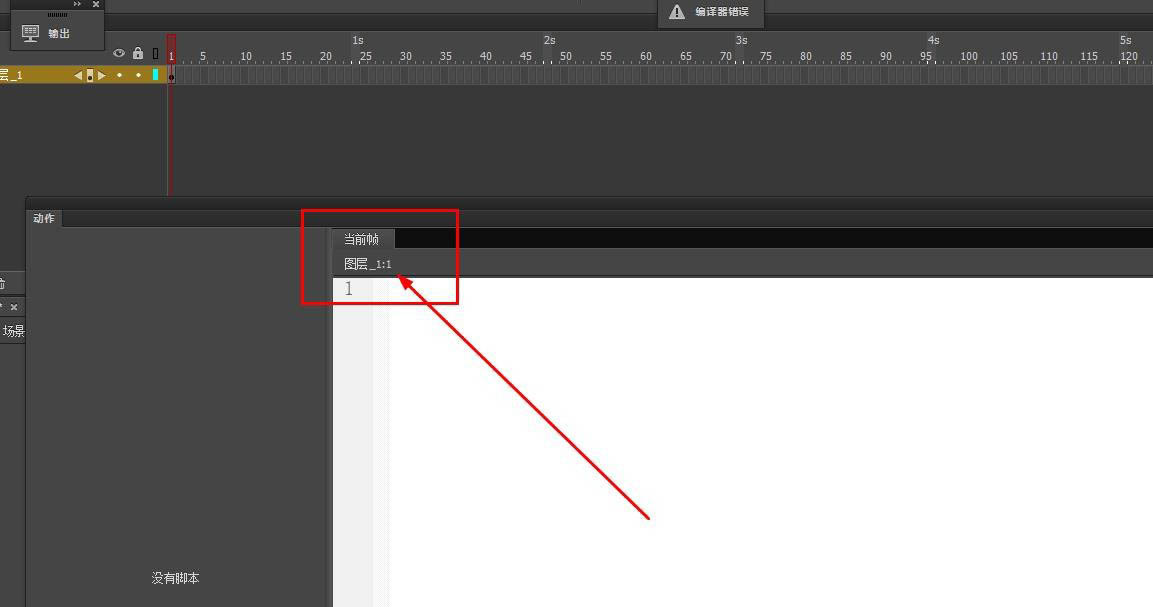Select keyframe at frame 1 on 层_1
The width and height of the screenshot is (1153, 607).
(171, 75)
